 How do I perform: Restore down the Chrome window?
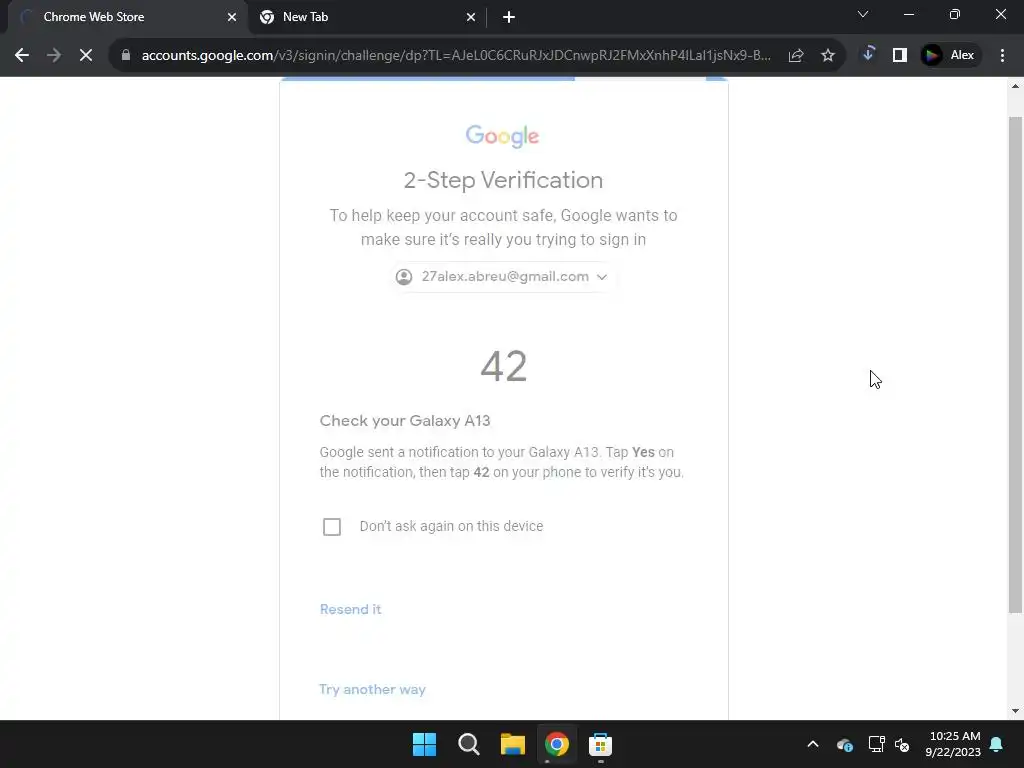pos(955,14)
